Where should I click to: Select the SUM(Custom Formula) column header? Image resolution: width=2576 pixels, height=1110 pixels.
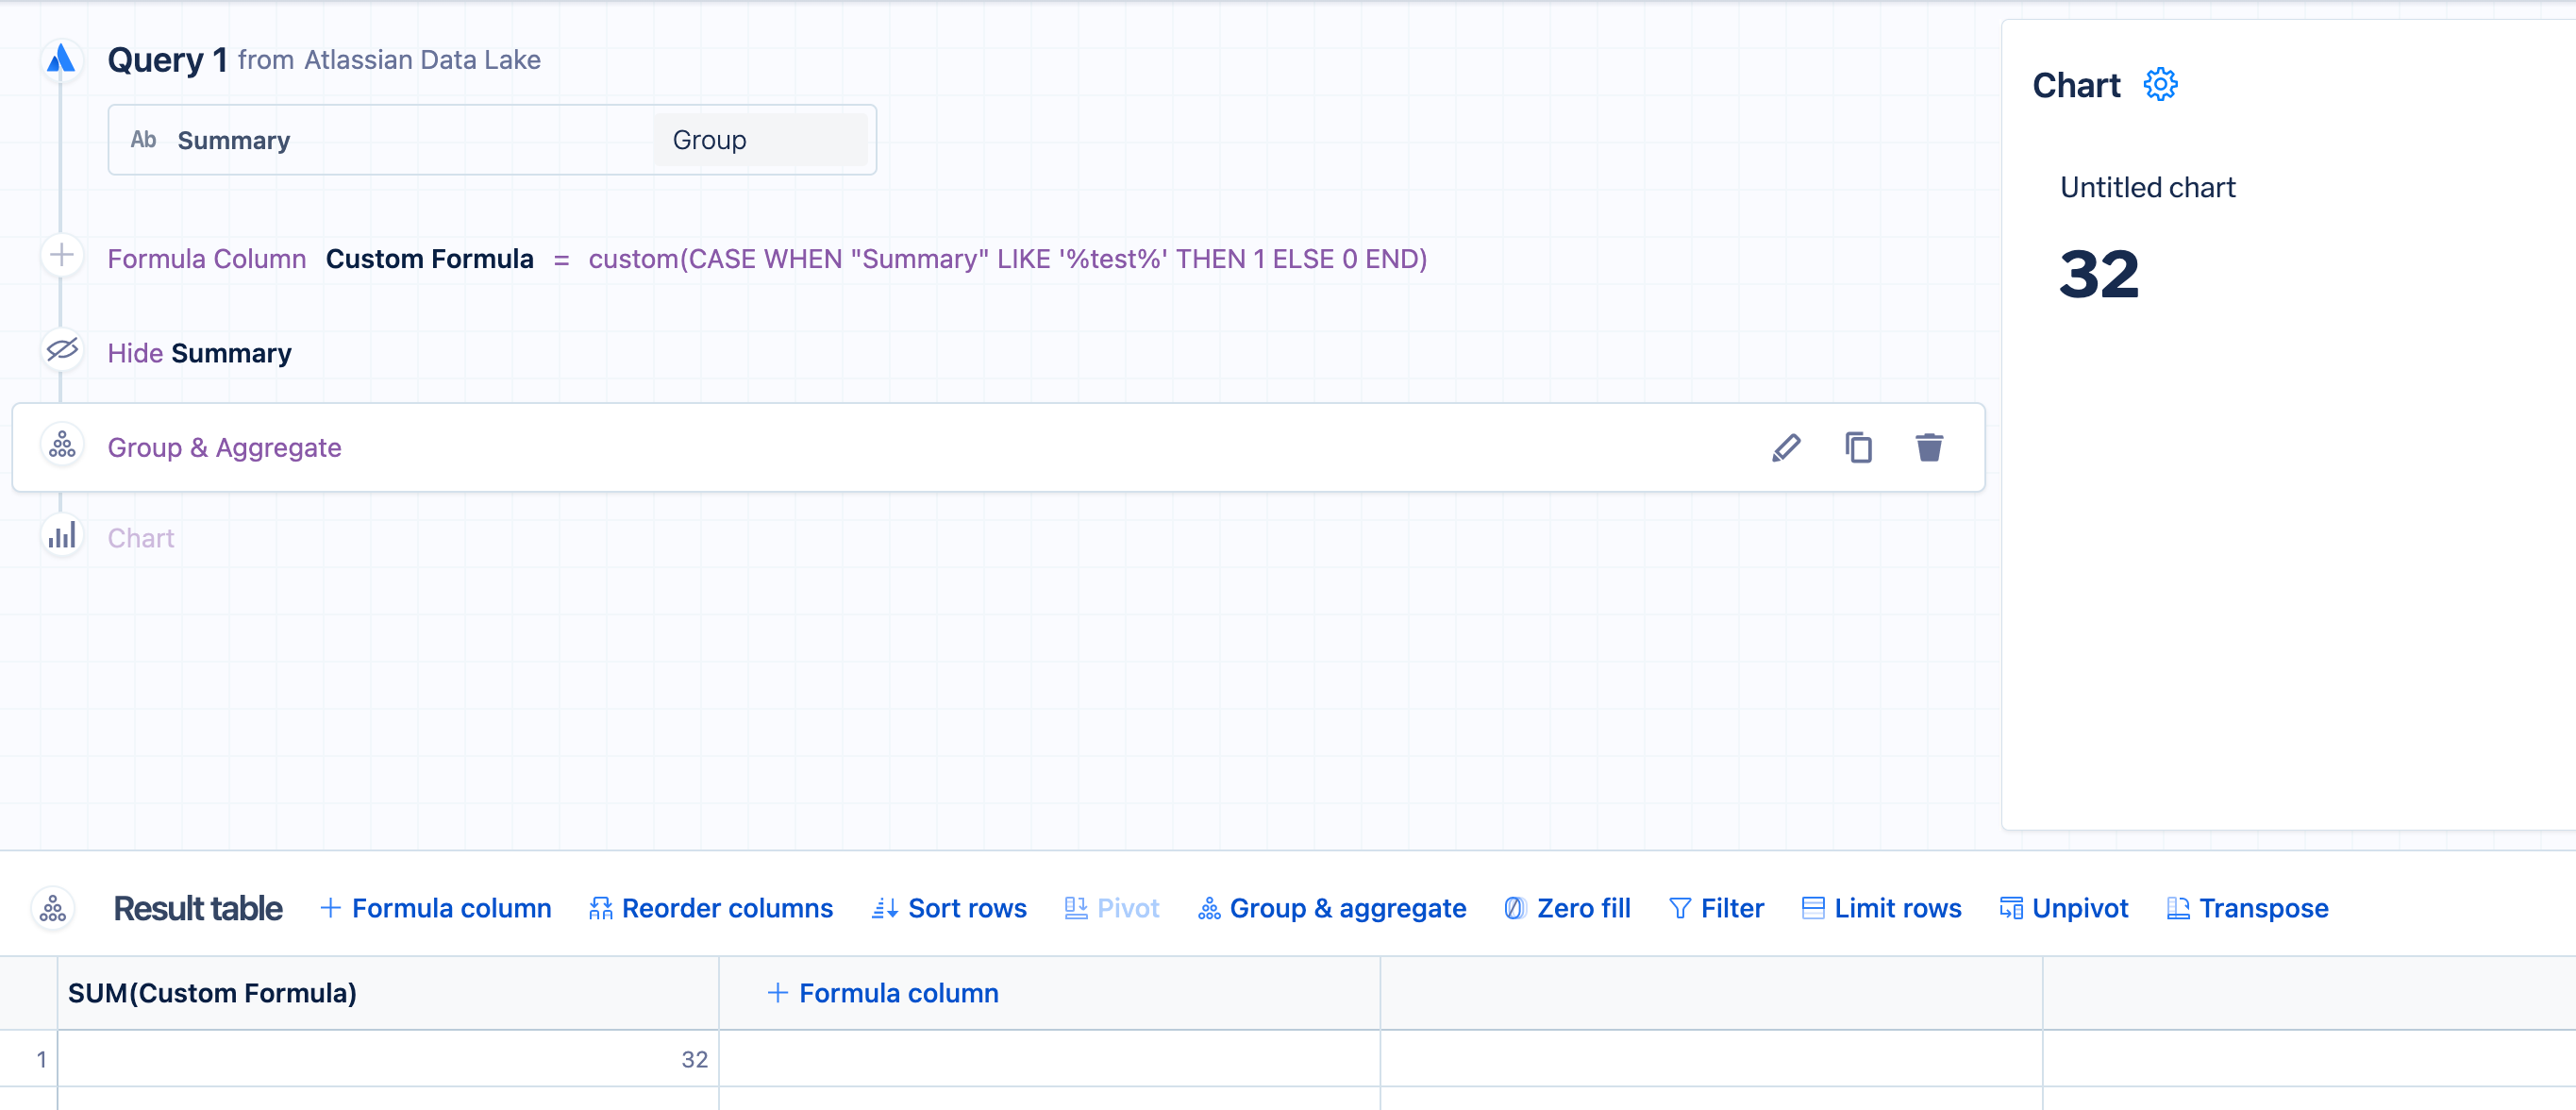coord(212,994)
